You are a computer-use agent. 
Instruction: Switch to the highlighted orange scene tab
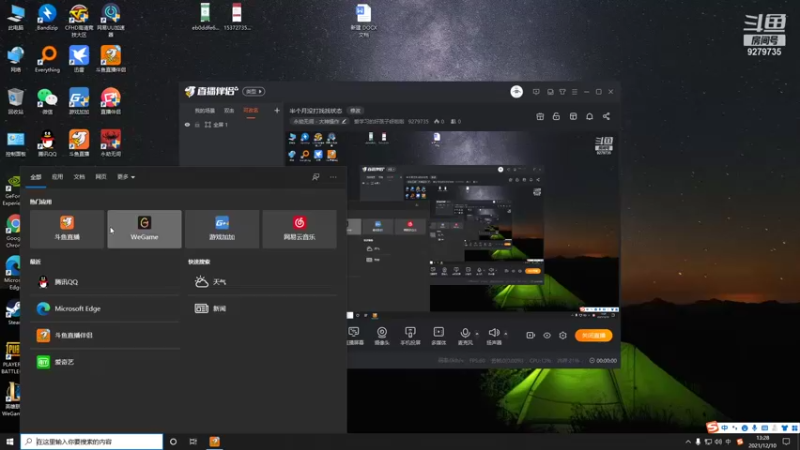point(251,111)
